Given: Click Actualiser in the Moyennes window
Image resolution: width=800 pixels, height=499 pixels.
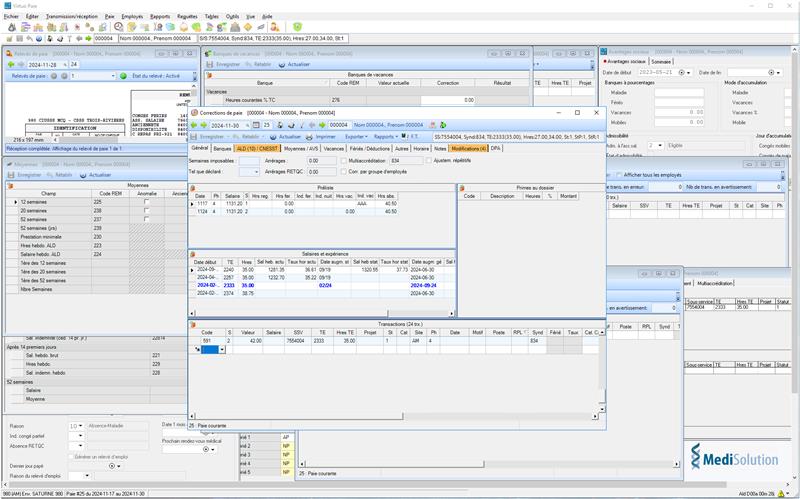Looking at the screenshot, I should pyautogui.click(x=95, y=175).
